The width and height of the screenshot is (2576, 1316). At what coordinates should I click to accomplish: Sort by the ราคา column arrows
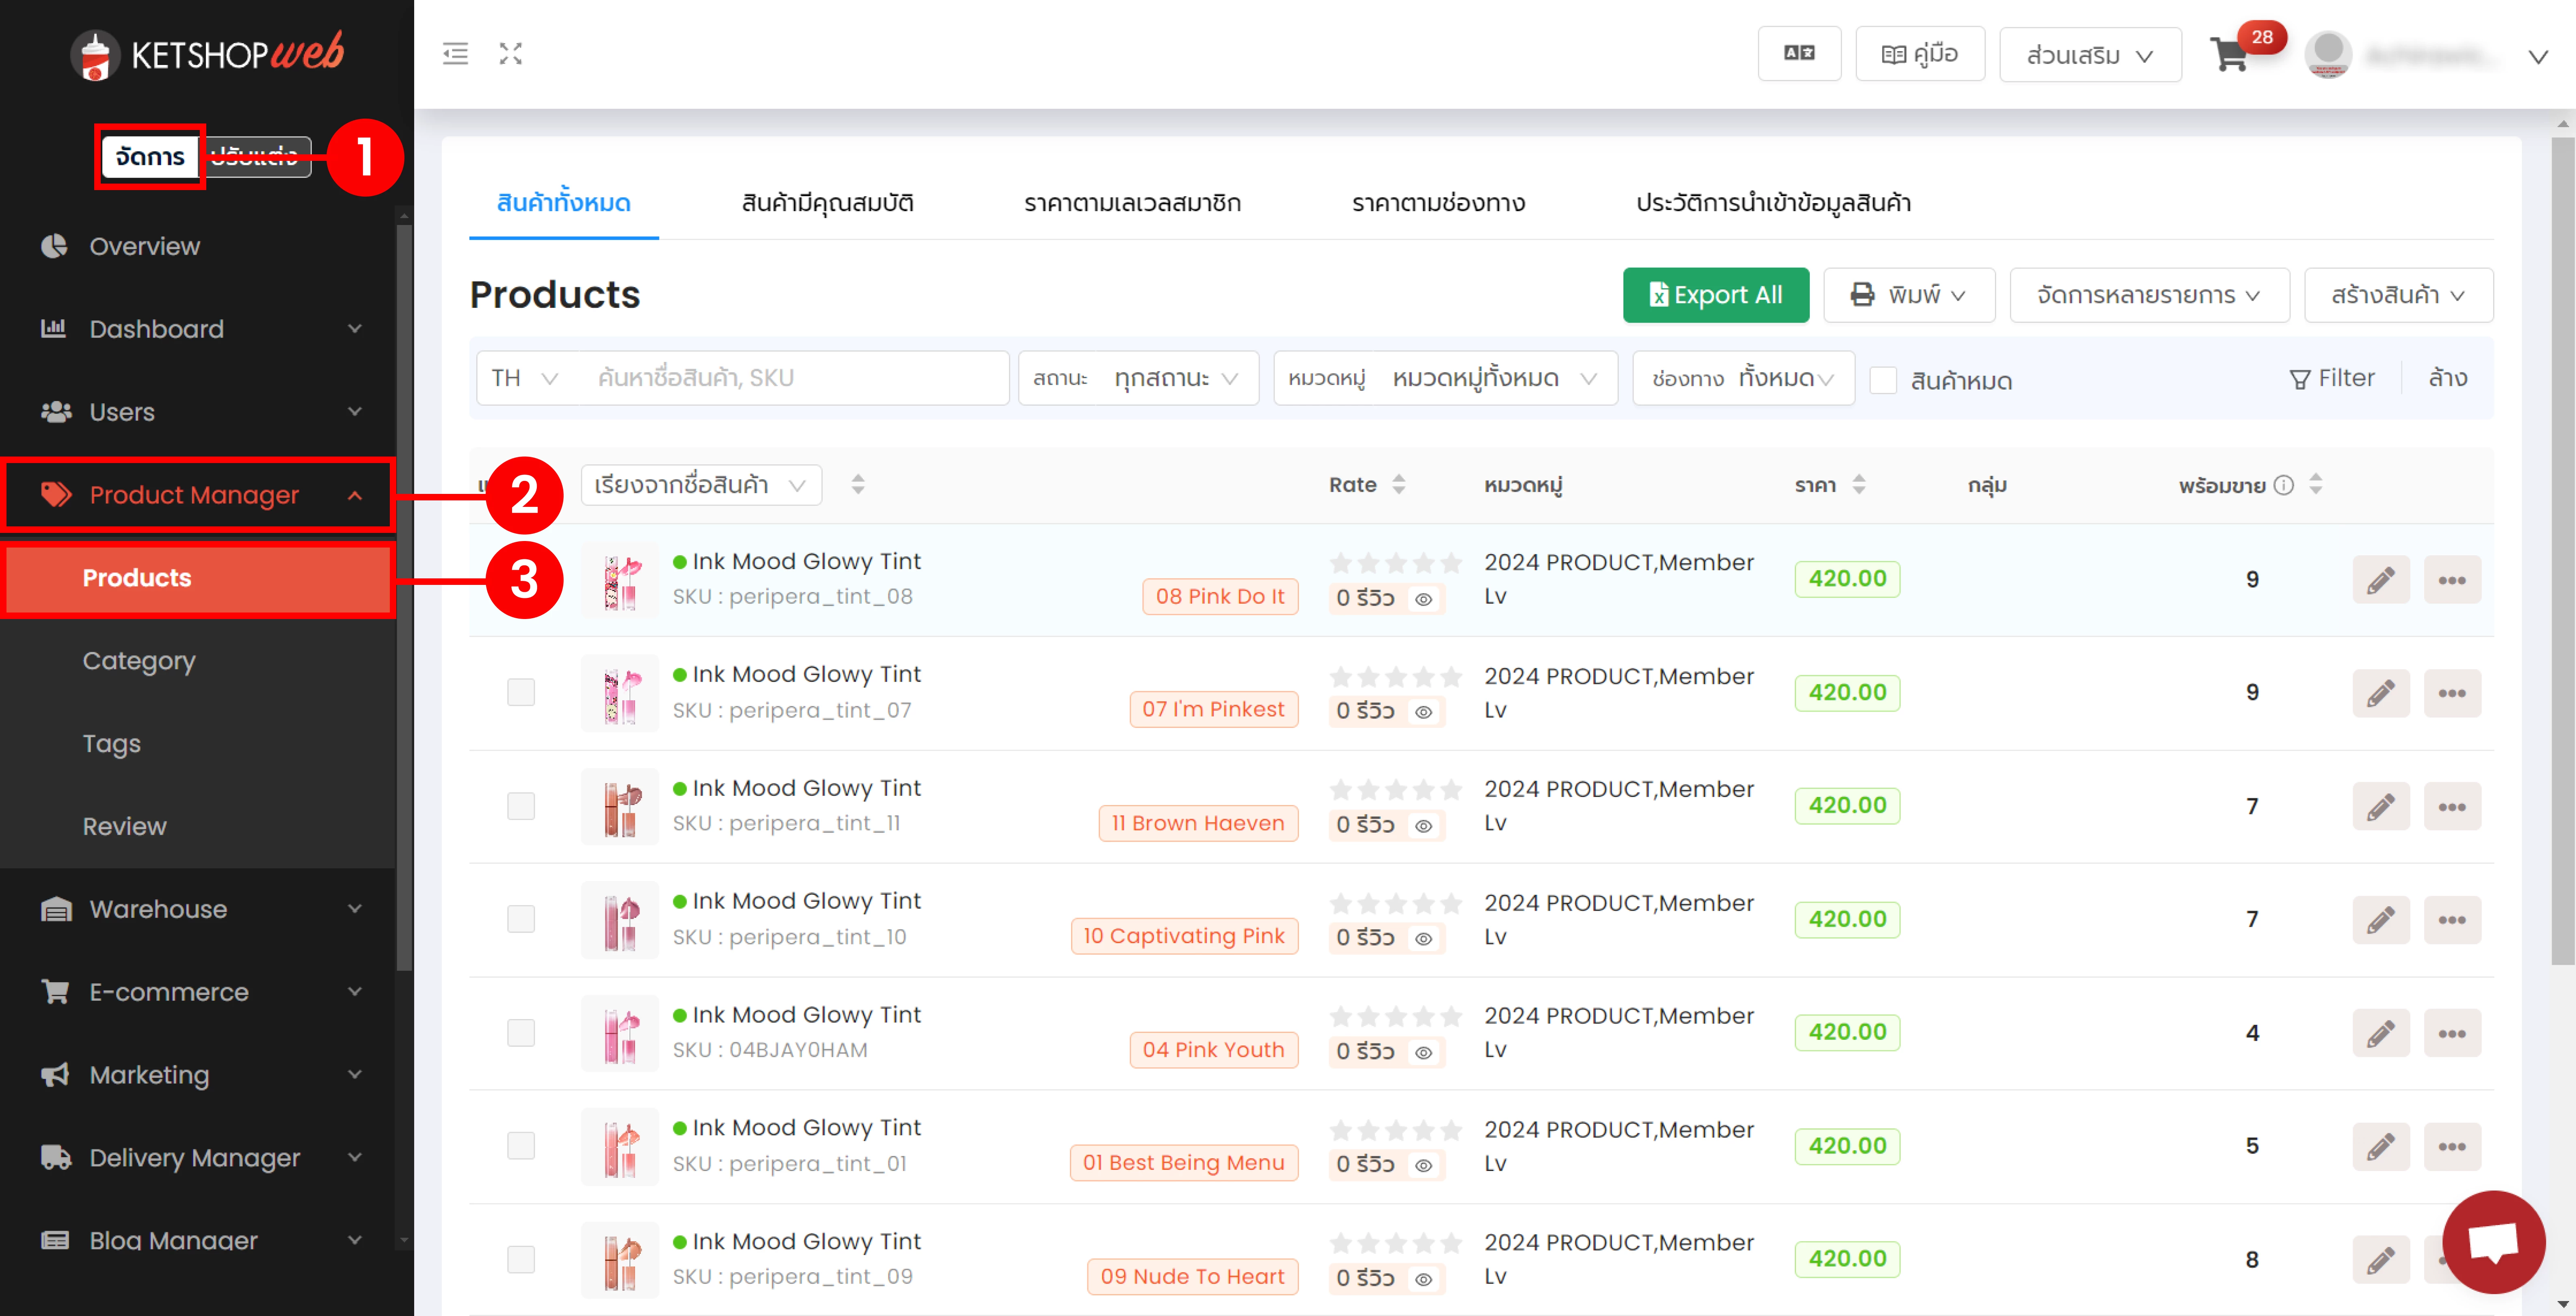pyautogui.click(x=1858, y=485)
